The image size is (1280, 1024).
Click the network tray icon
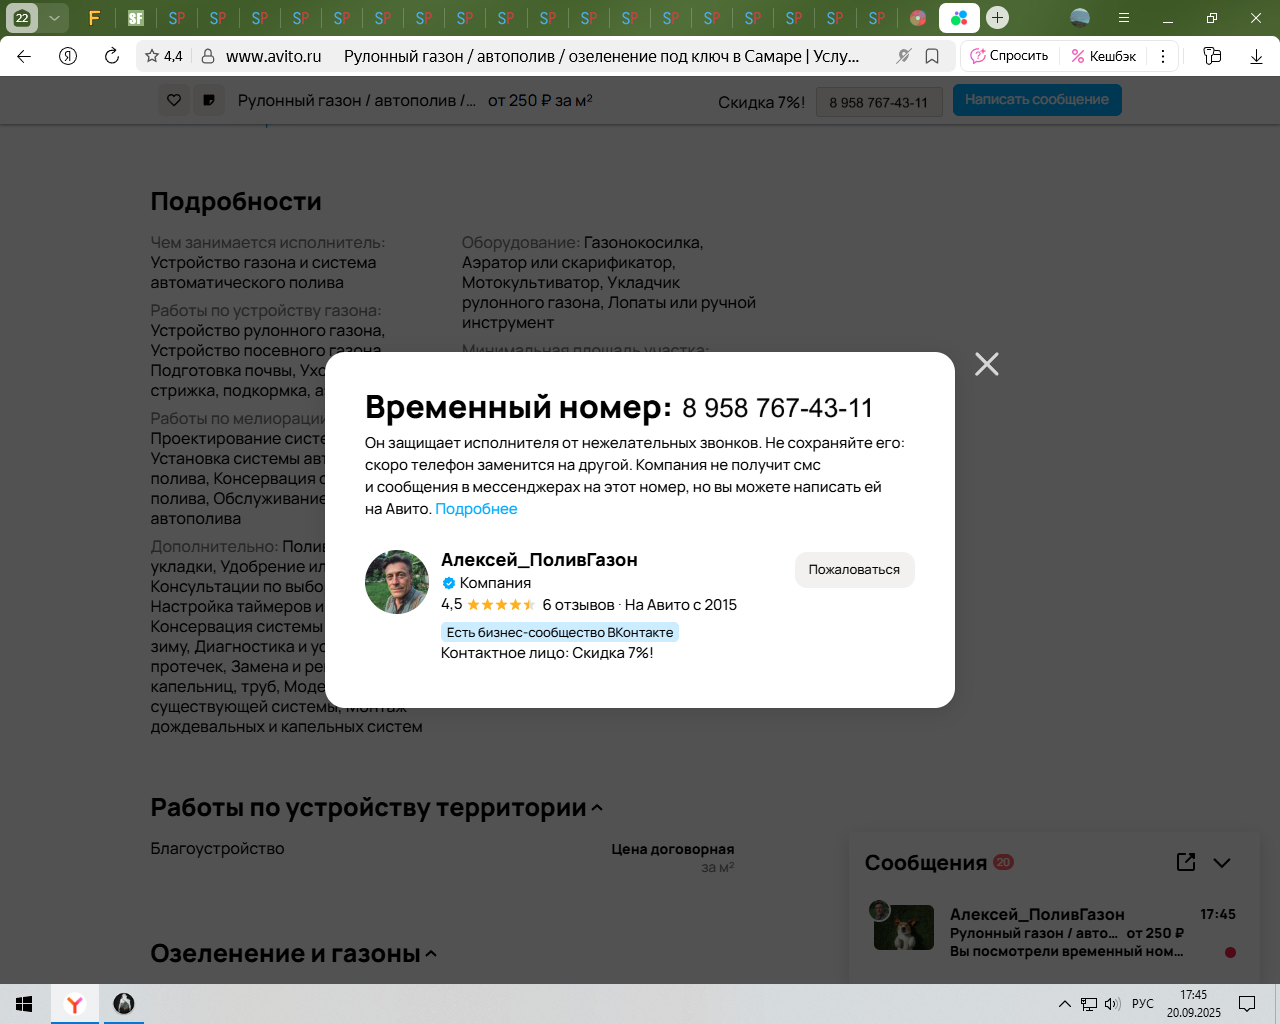(x=1089, y=1004)
